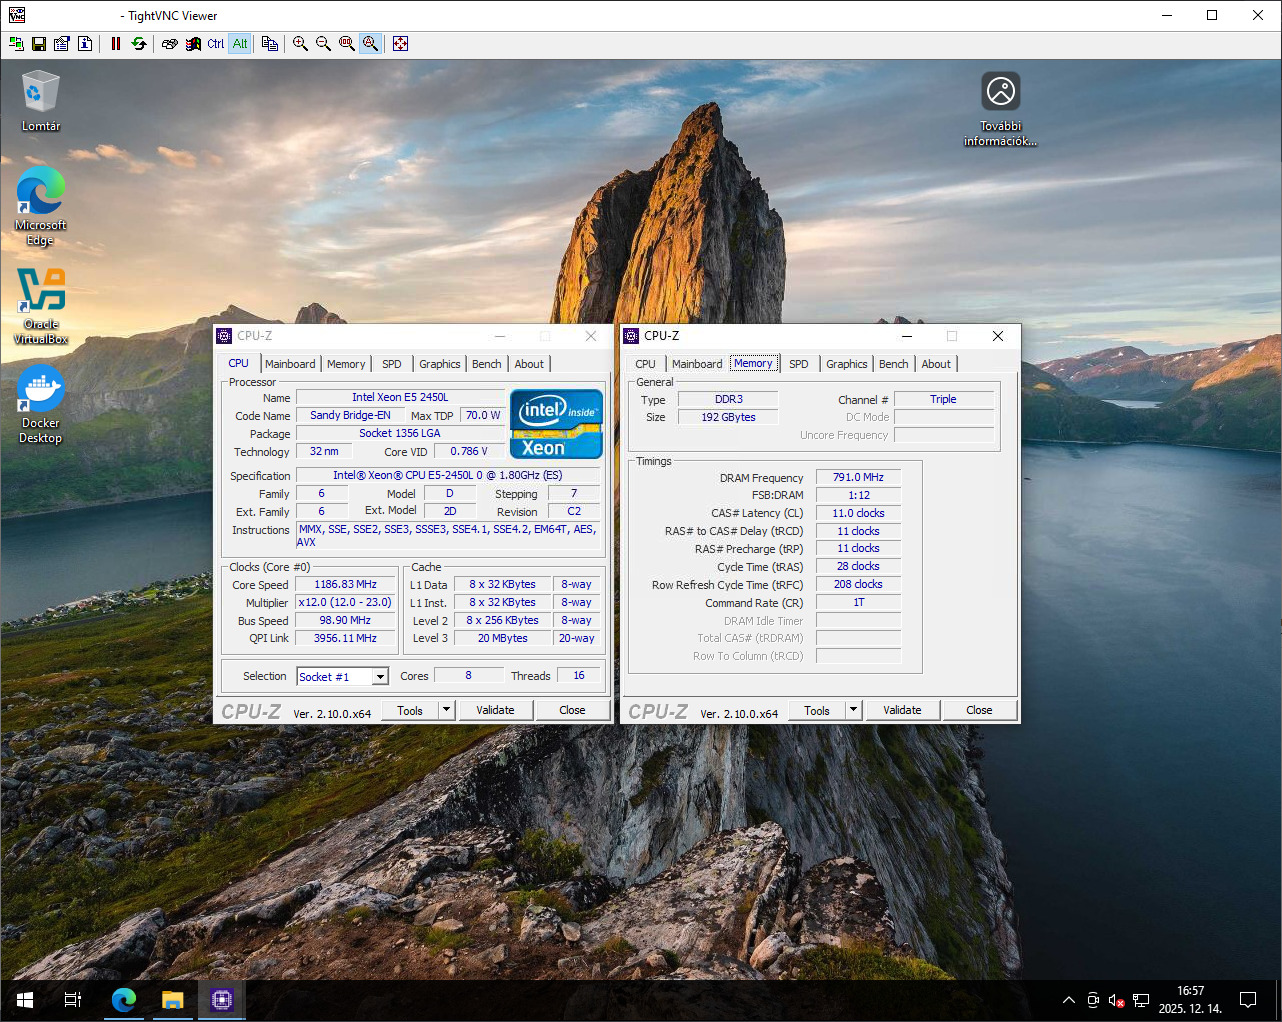Switch to Full screen using the toolbar icon
The width and height of the screenshot is (1282, 1022).
(400, 44)
